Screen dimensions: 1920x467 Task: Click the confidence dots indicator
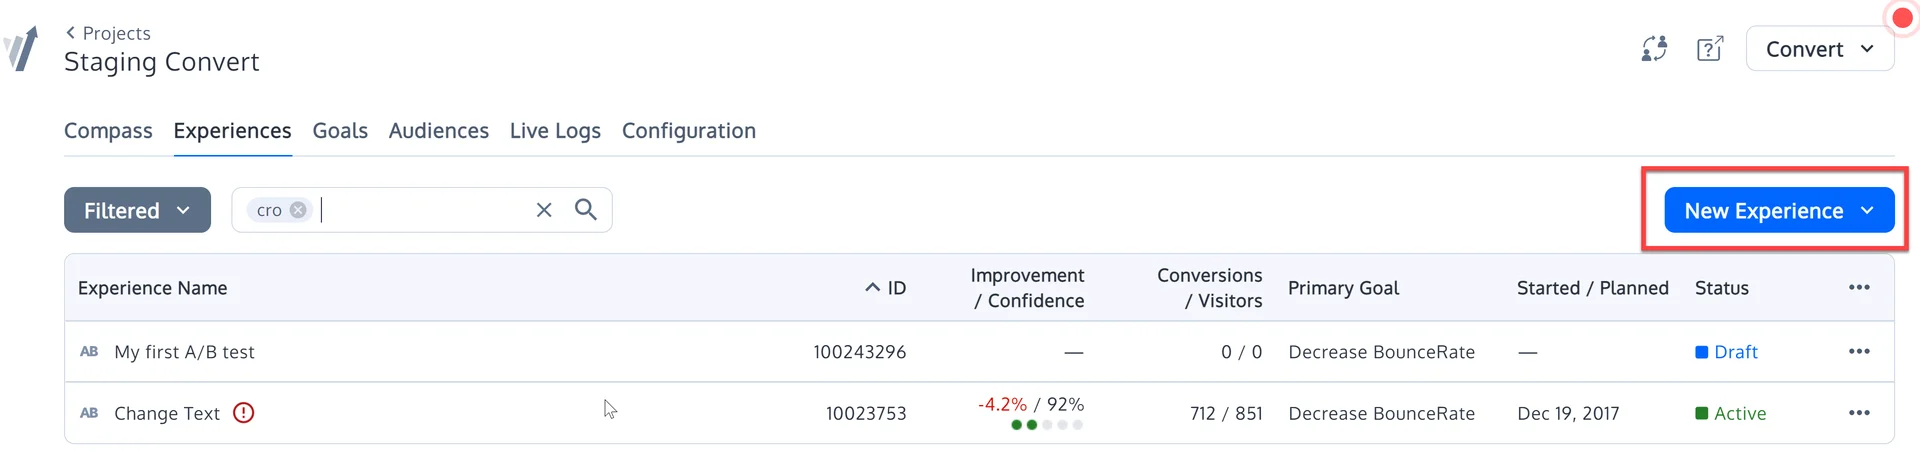click(x=1047, y=425)
